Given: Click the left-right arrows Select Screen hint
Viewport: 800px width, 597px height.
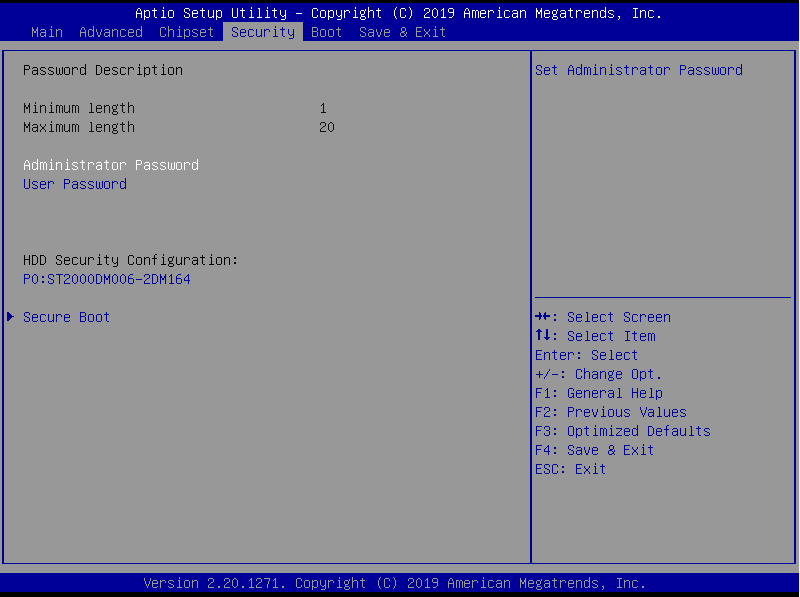Looking at the screenshot, I should coord(602,317).
